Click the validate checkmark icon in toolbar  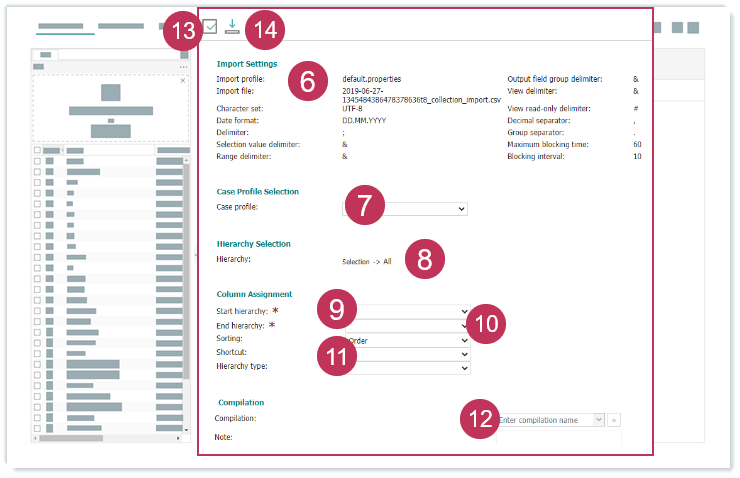[210, 27]
